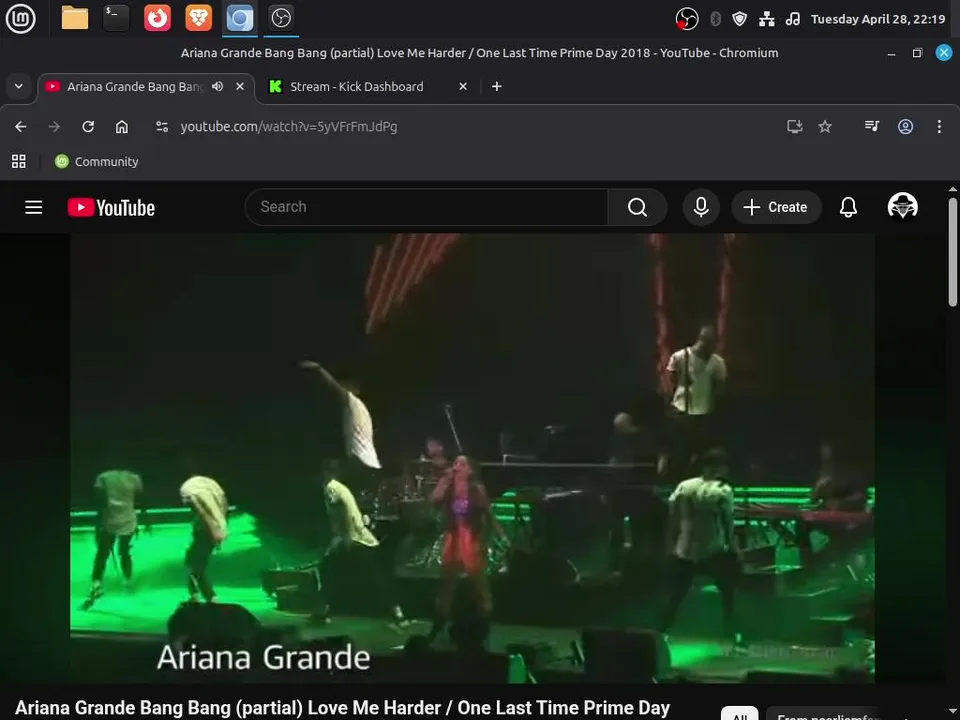Restore the Chromium window size

917,53
